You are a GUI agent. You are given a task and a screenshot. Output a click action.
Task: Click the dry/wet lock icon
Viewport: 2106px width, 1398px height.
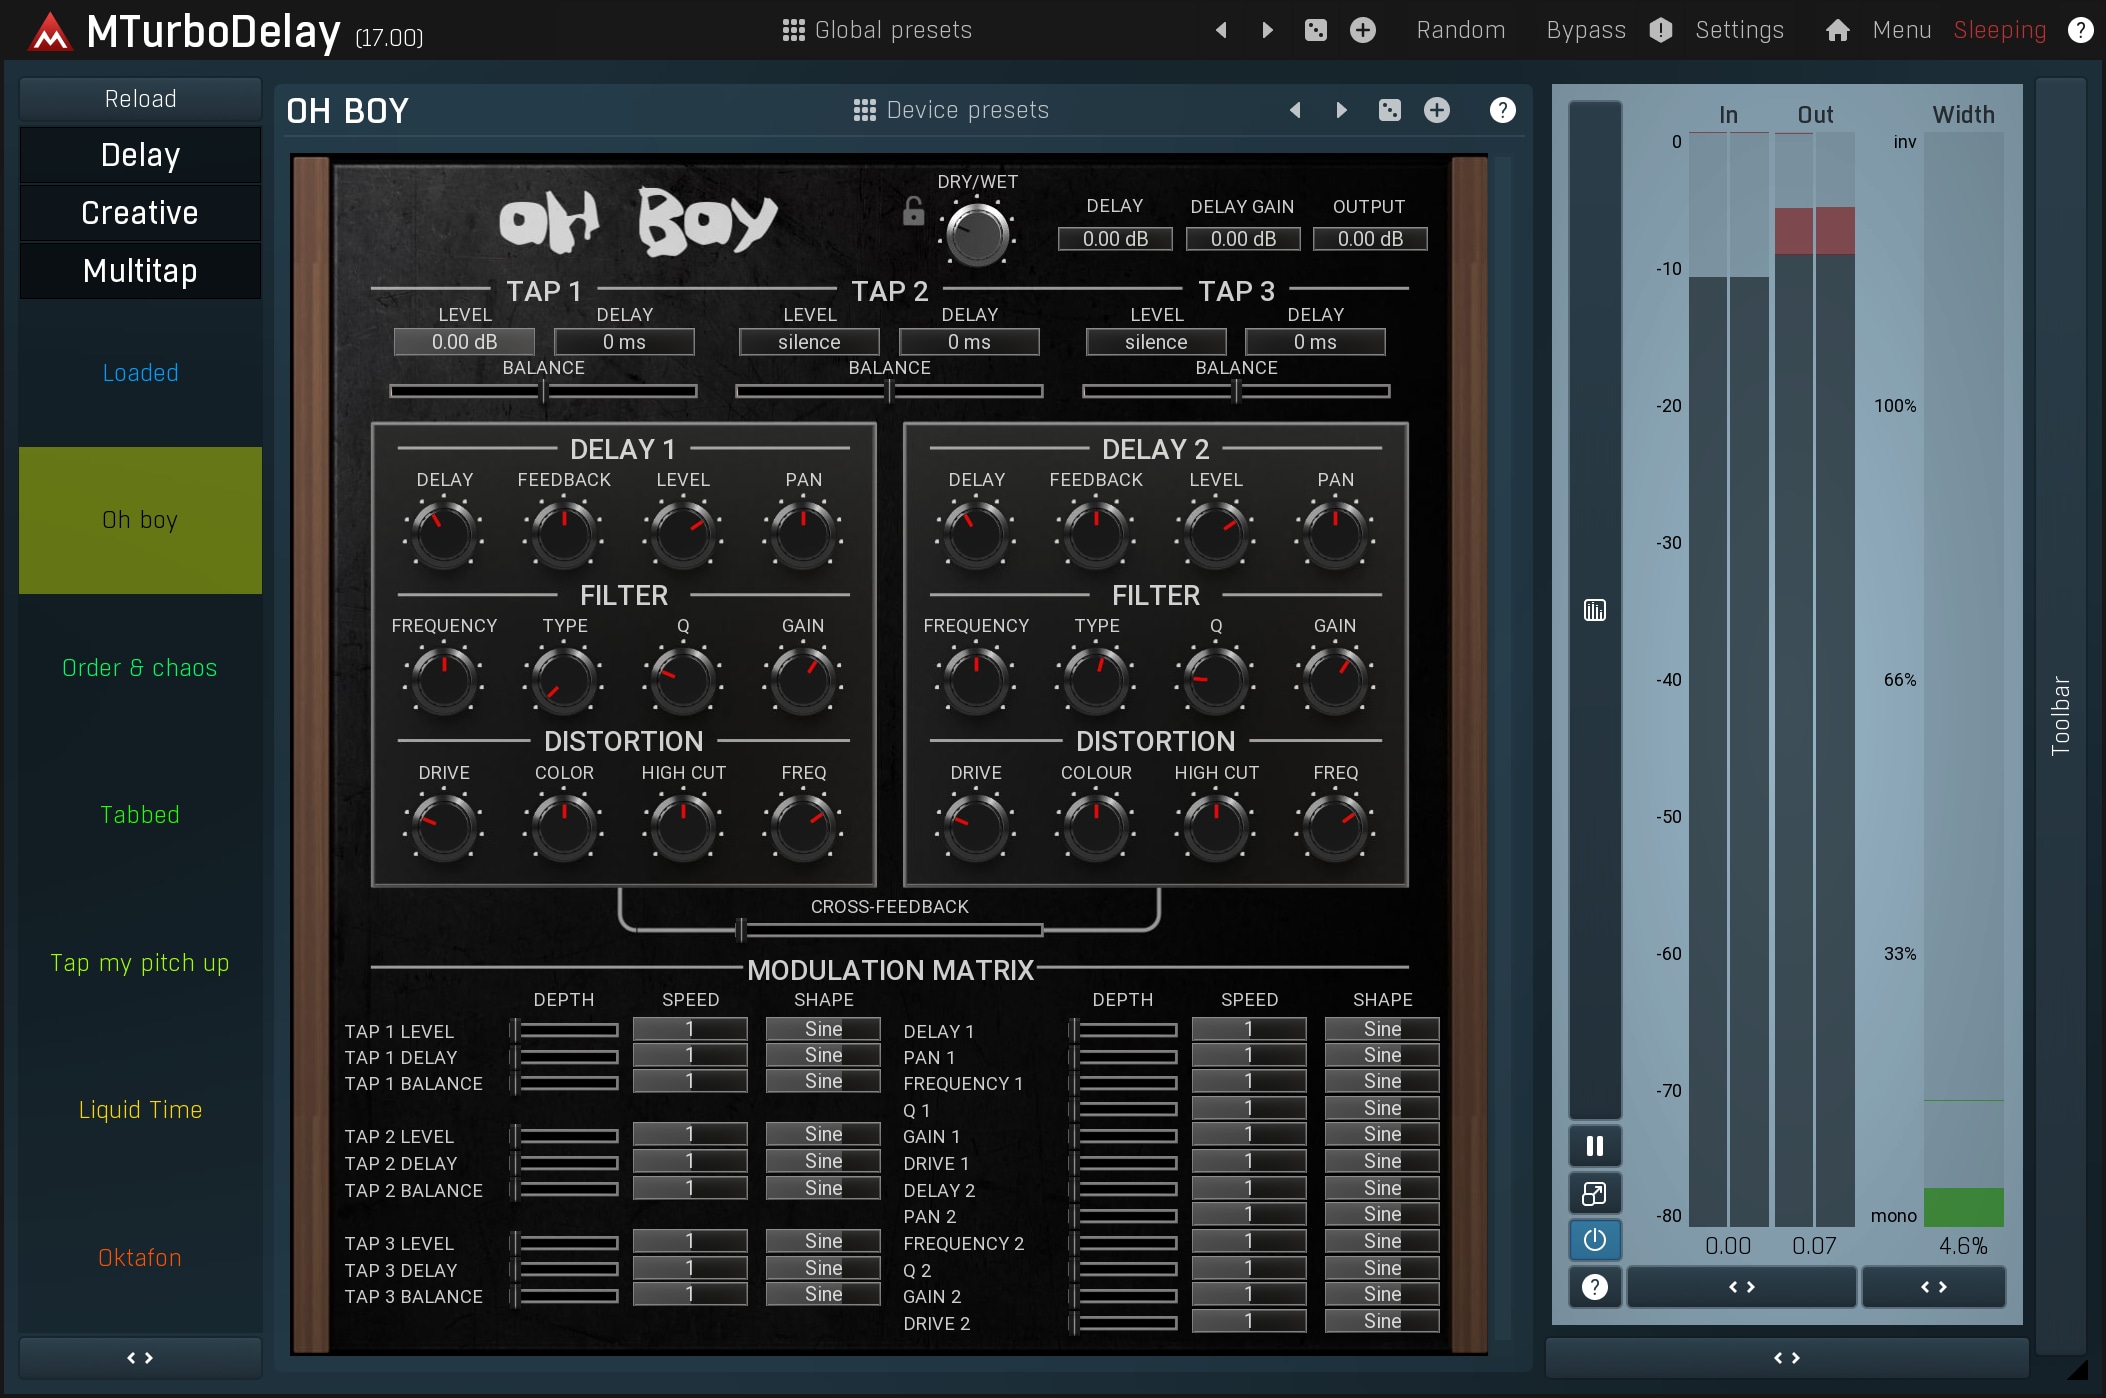coord(913,212)
